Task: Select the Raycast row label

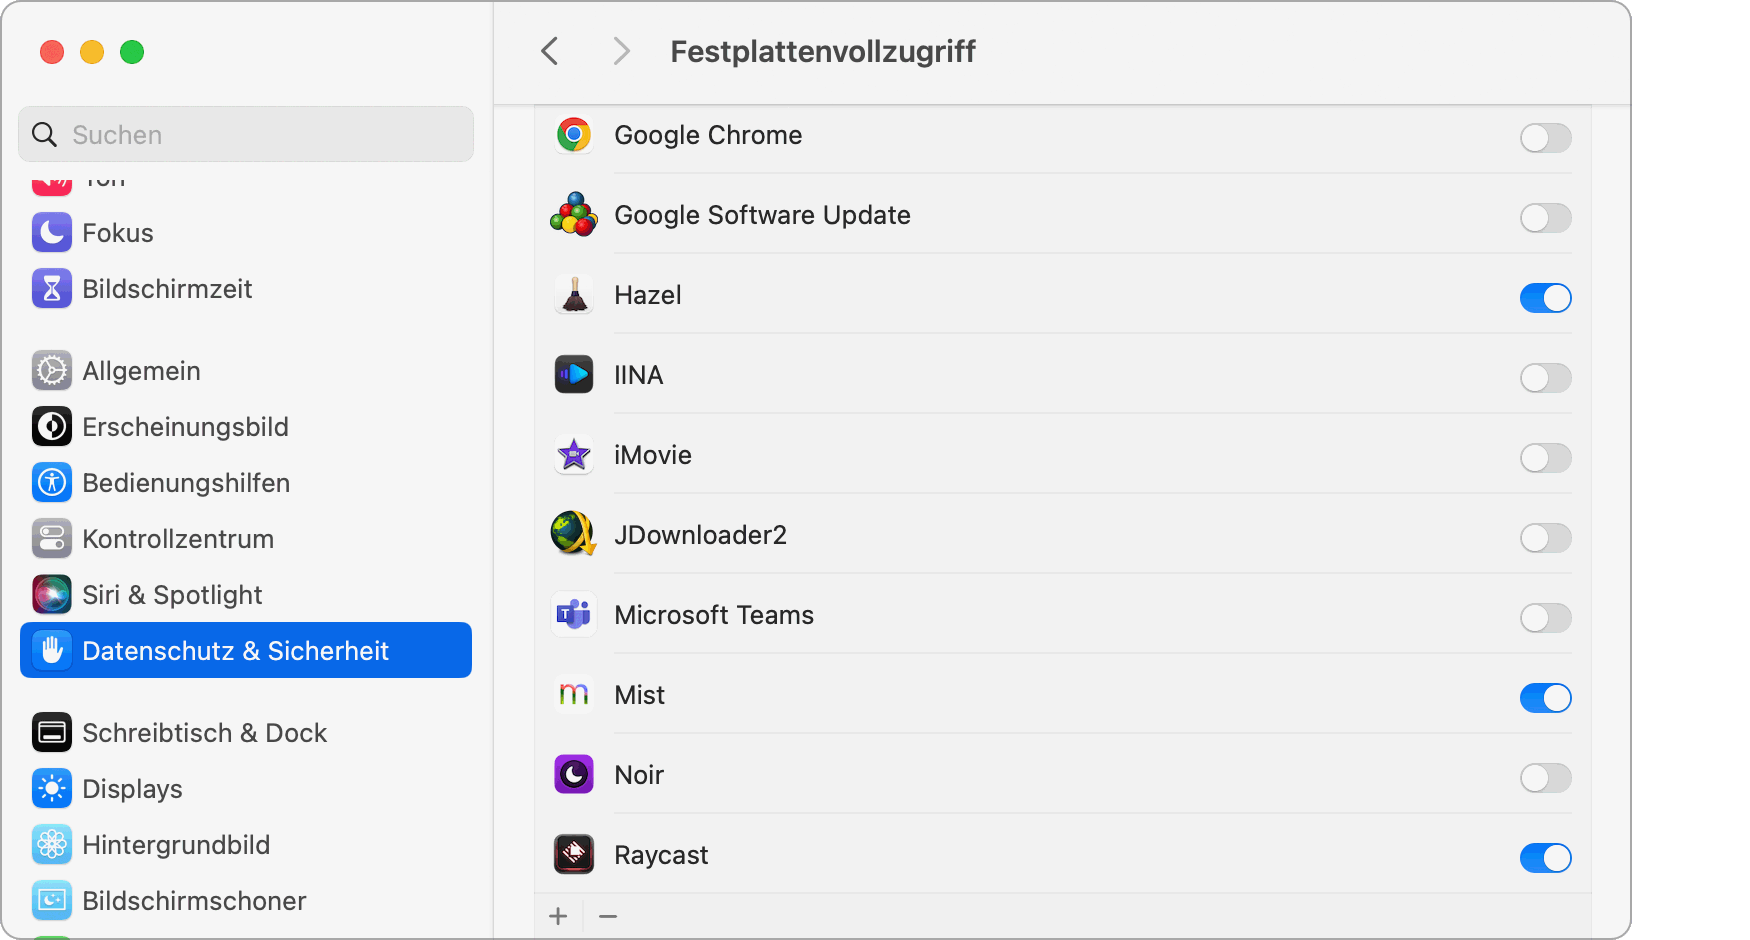Action: tap(661, 855)
